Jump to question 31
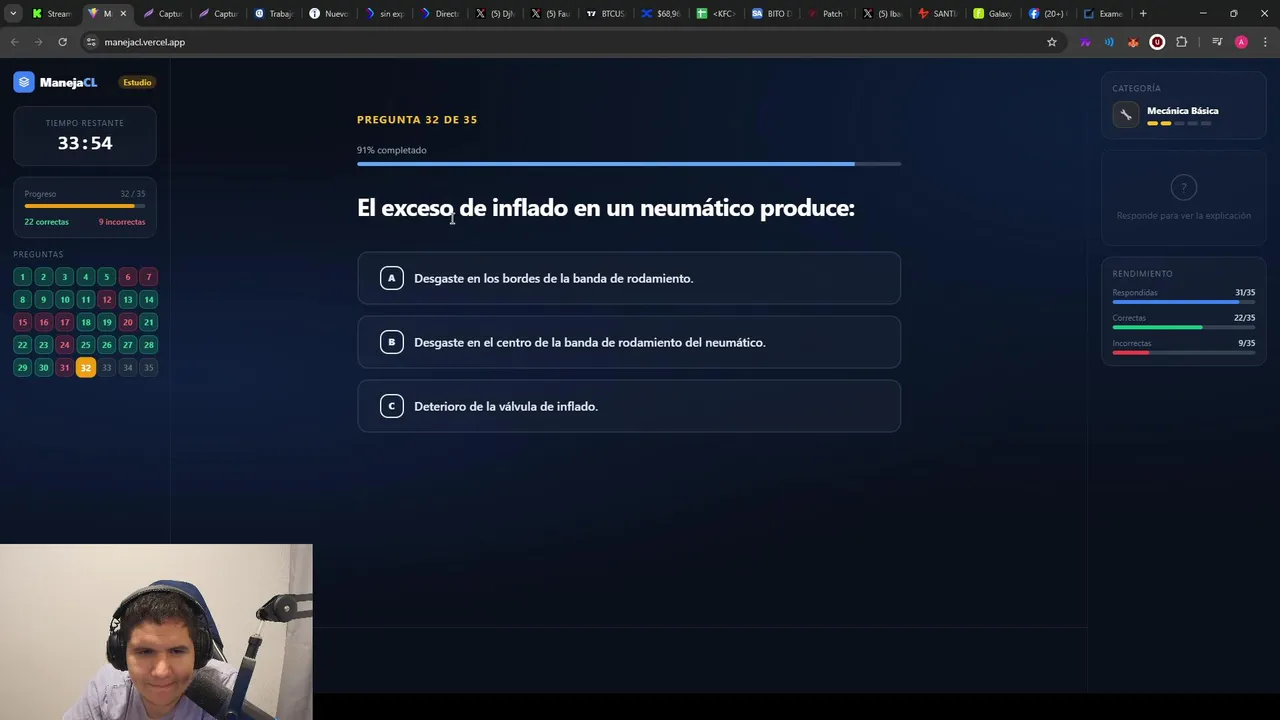The height and width of the screenshot is (720, 1280). 64,367
